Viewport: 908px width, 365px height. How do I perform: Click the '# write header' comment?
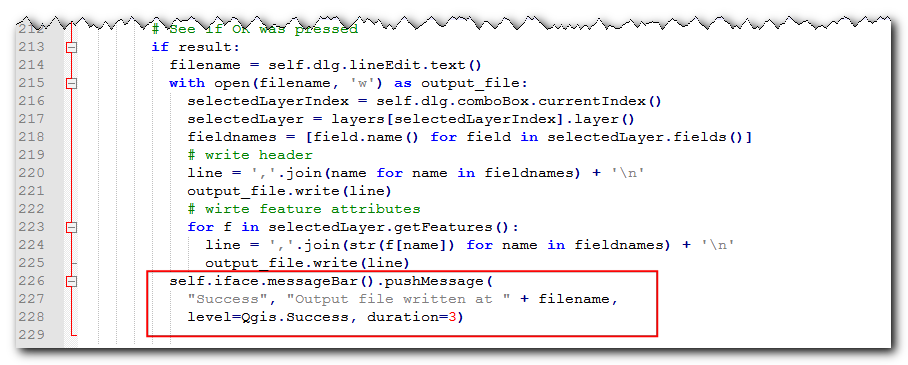250,155
